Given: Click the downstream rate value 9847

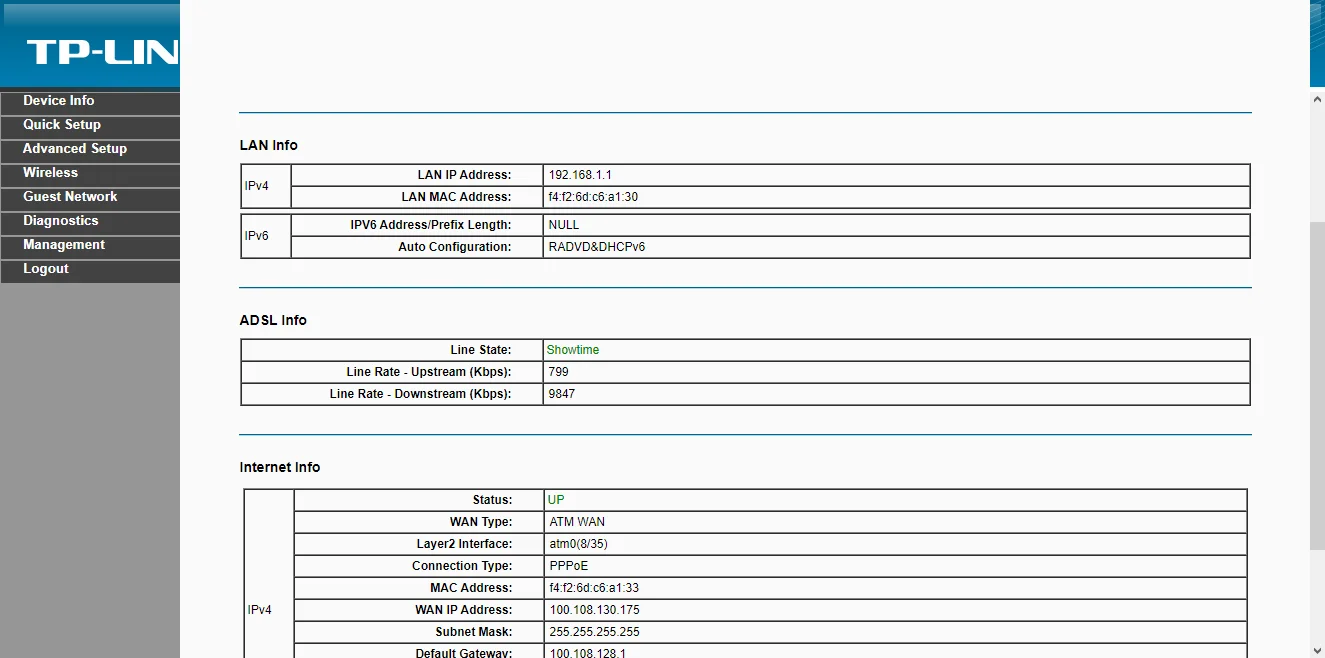Looking at the screenshot, I should [x=561, y=394].
